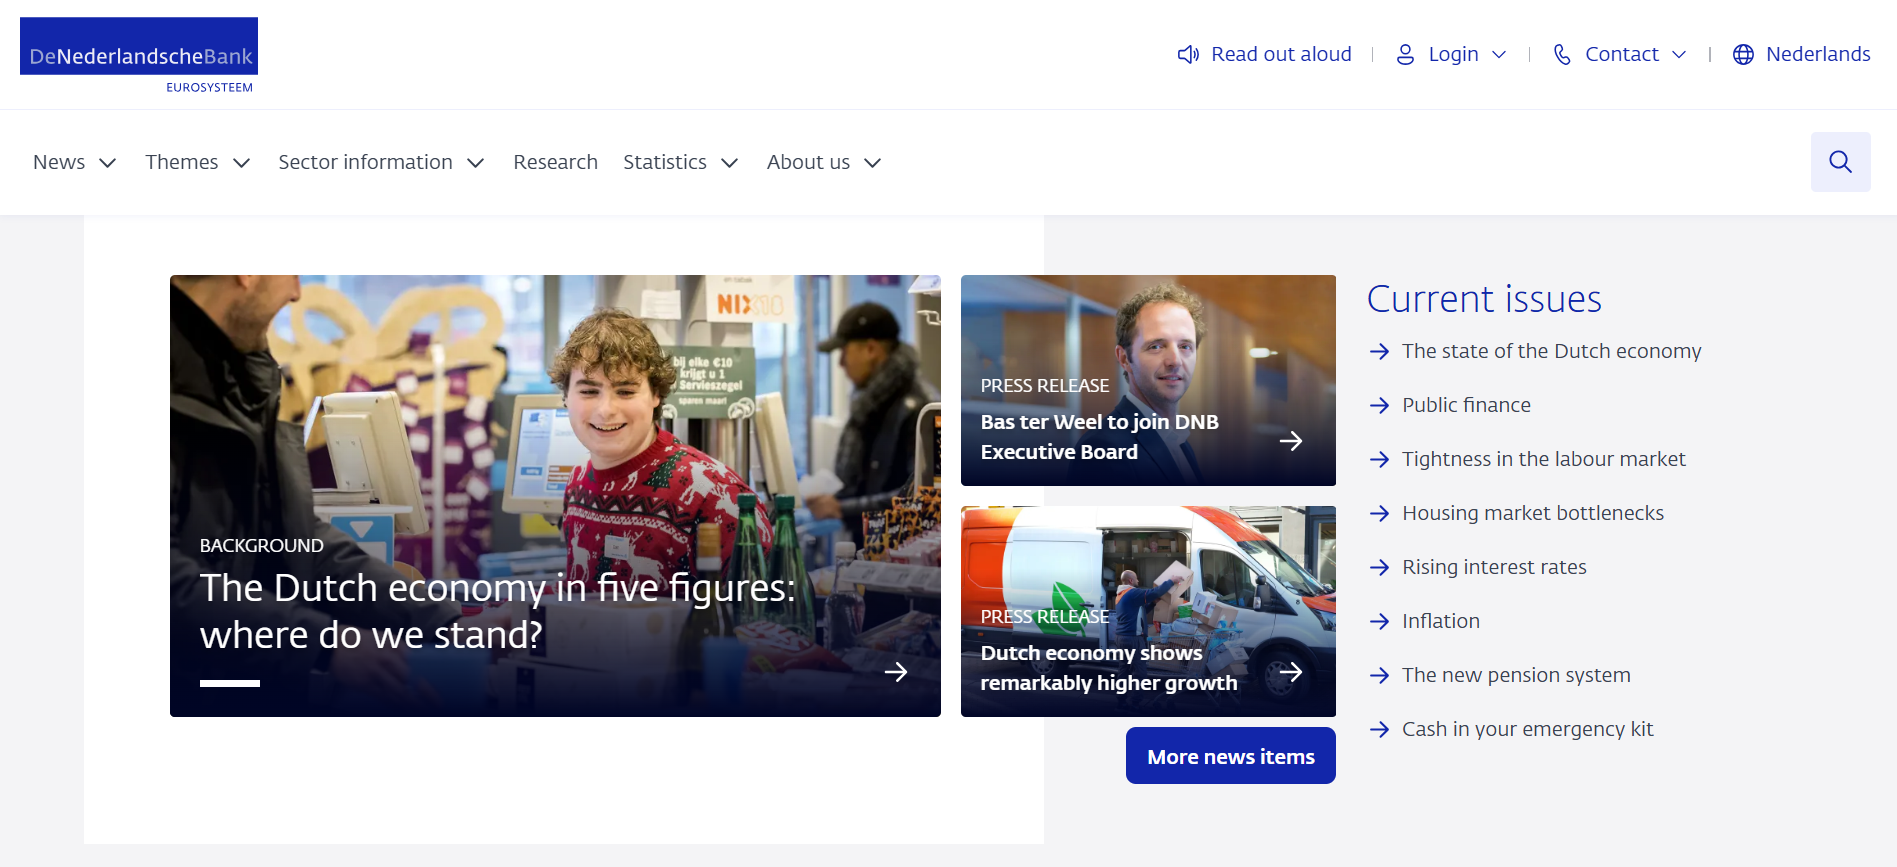Click the user icon next to Login

1405,55
